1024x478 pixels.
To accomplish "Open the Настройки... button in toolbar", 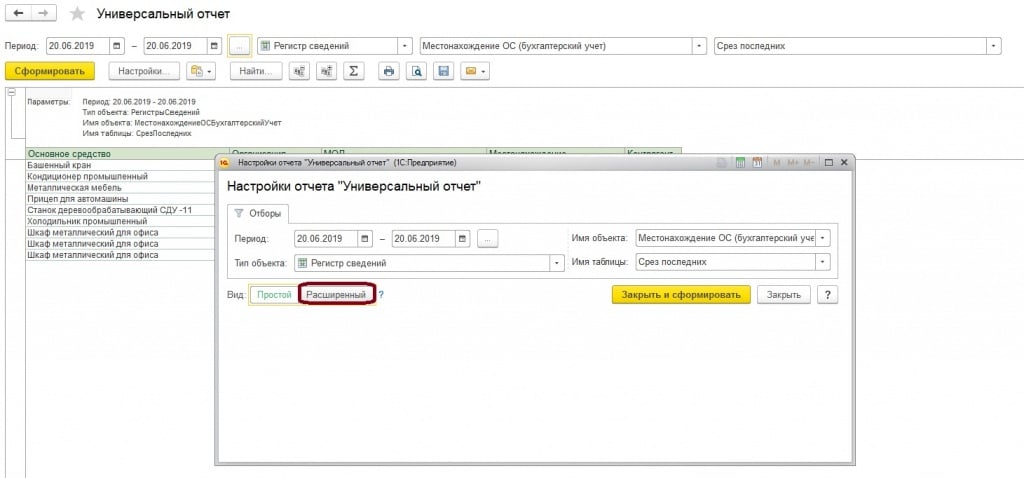I will 143,71.
